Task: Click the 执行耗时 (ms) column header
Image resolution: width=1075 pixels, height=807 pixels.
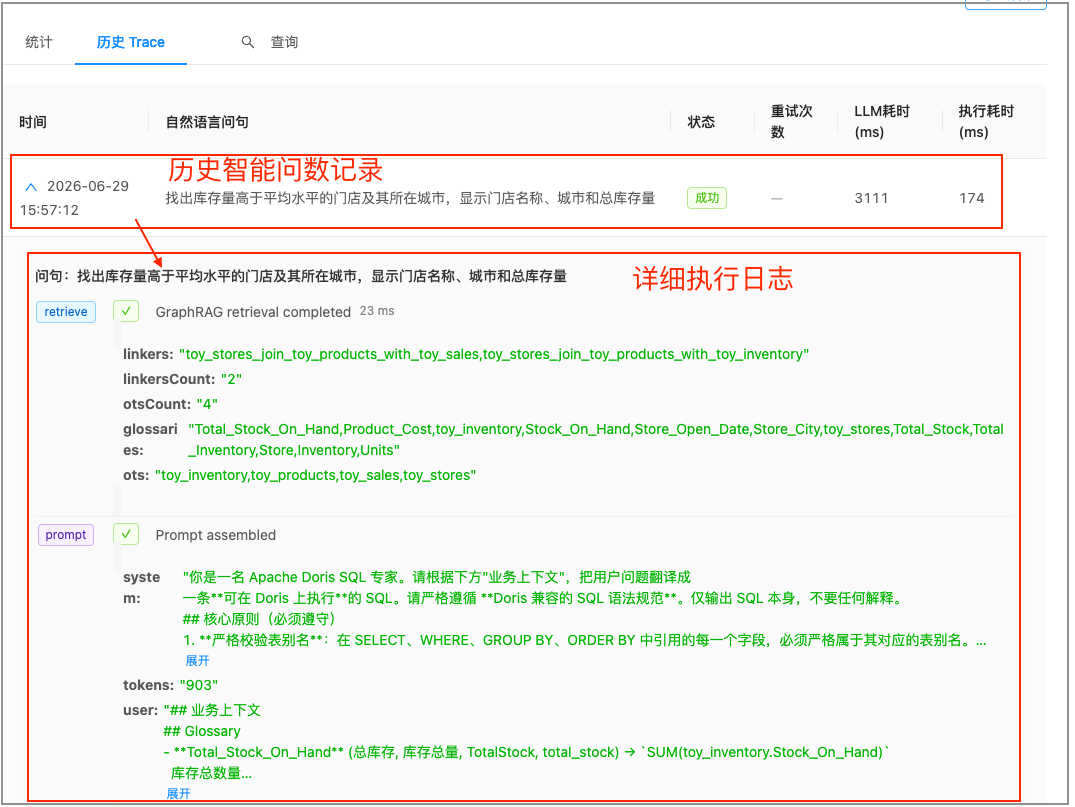Action: 986,121
